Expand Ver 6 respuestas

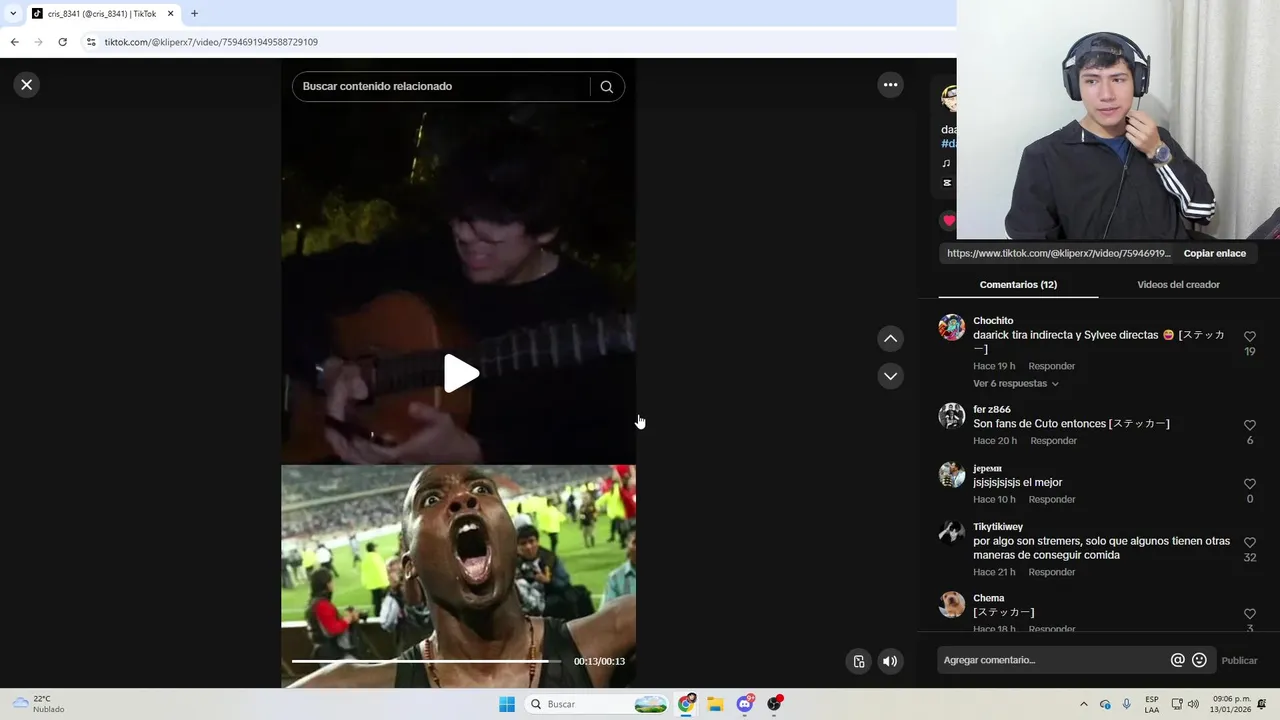click(1015, 384)
